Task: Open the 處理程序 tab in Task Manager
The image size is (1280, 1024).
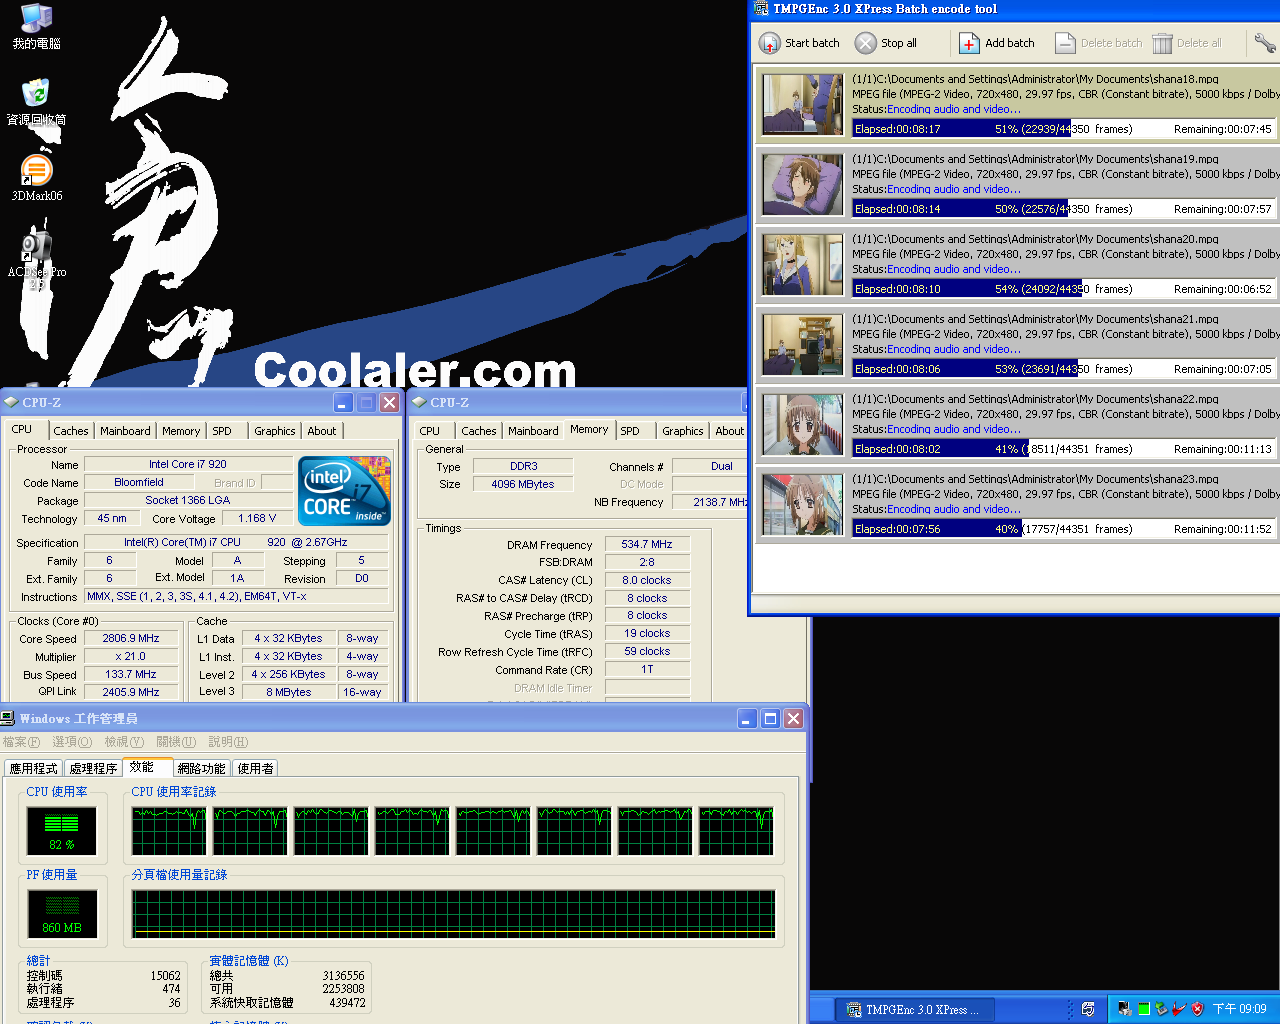Action: pyautogui.click(x=93, y=768)
